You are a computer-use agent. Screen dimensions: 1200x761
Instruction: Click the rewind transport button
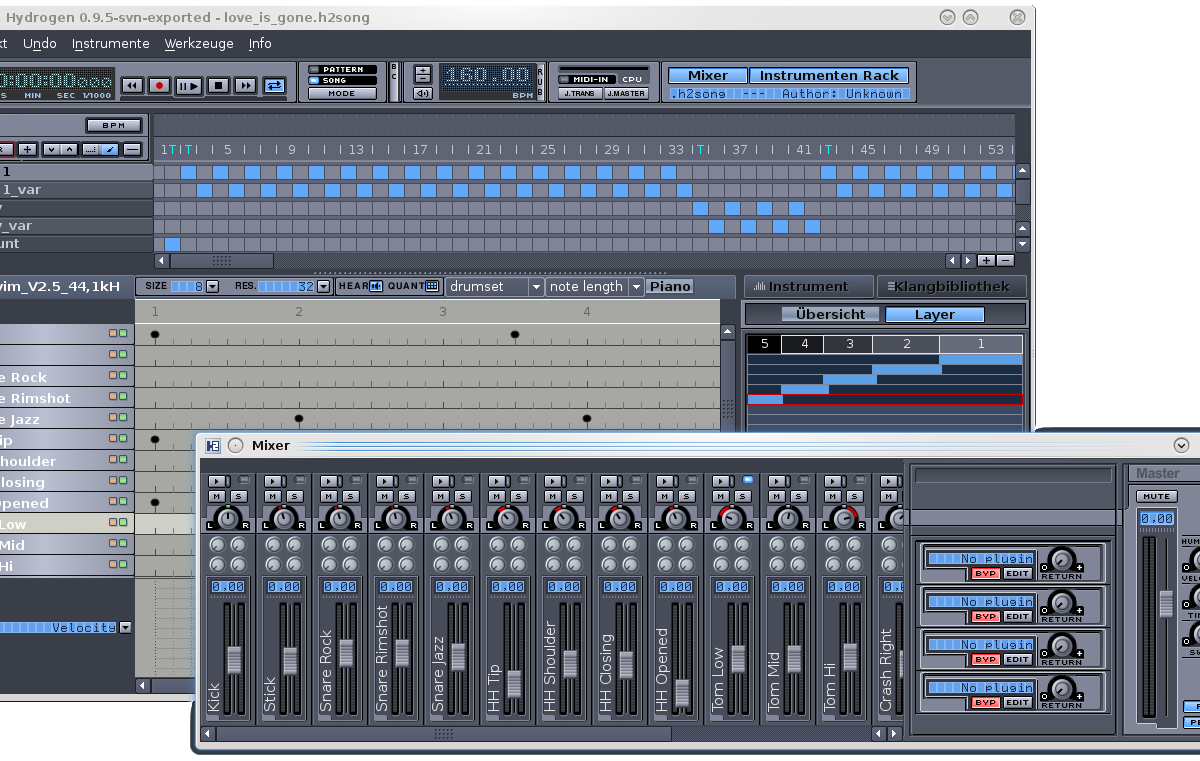(x=131, y=86)
